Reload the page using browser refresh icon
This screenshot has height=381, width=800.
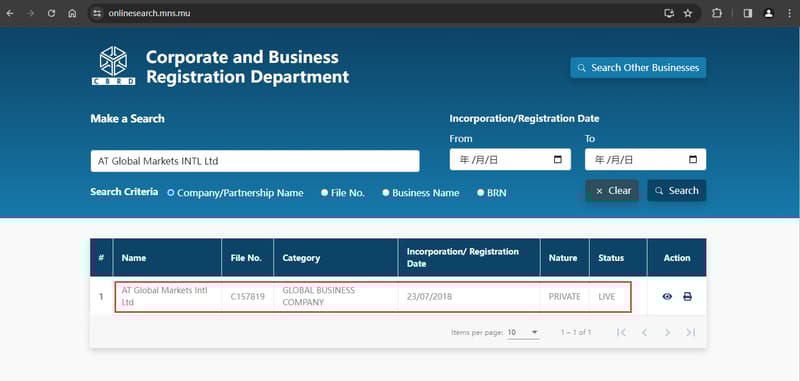(51, 13)
